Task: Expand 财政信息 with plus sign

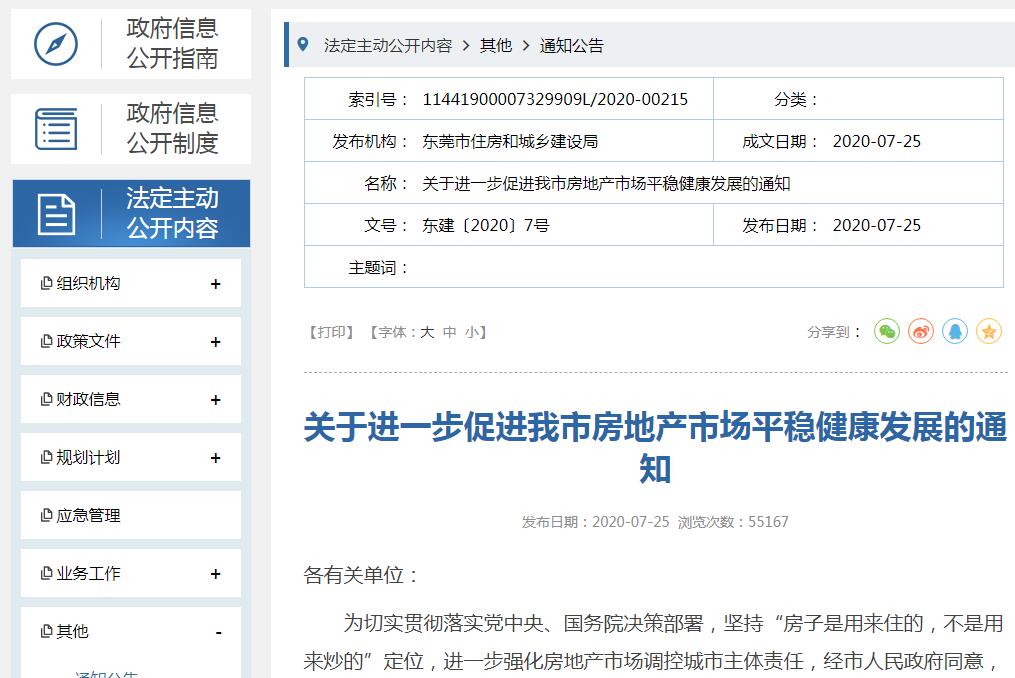Action: (x=215, y=400)
